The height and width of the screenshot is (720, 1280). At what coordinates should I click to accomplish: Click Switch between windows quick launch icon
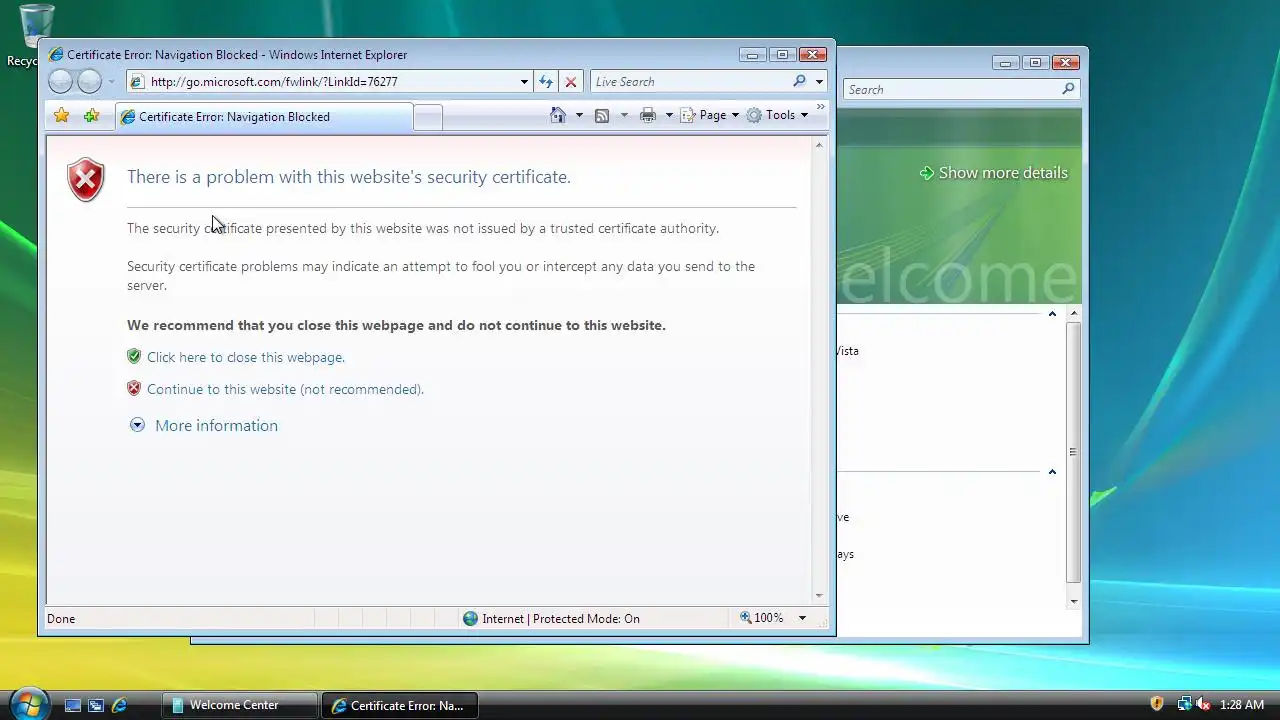tap(96, 705)
